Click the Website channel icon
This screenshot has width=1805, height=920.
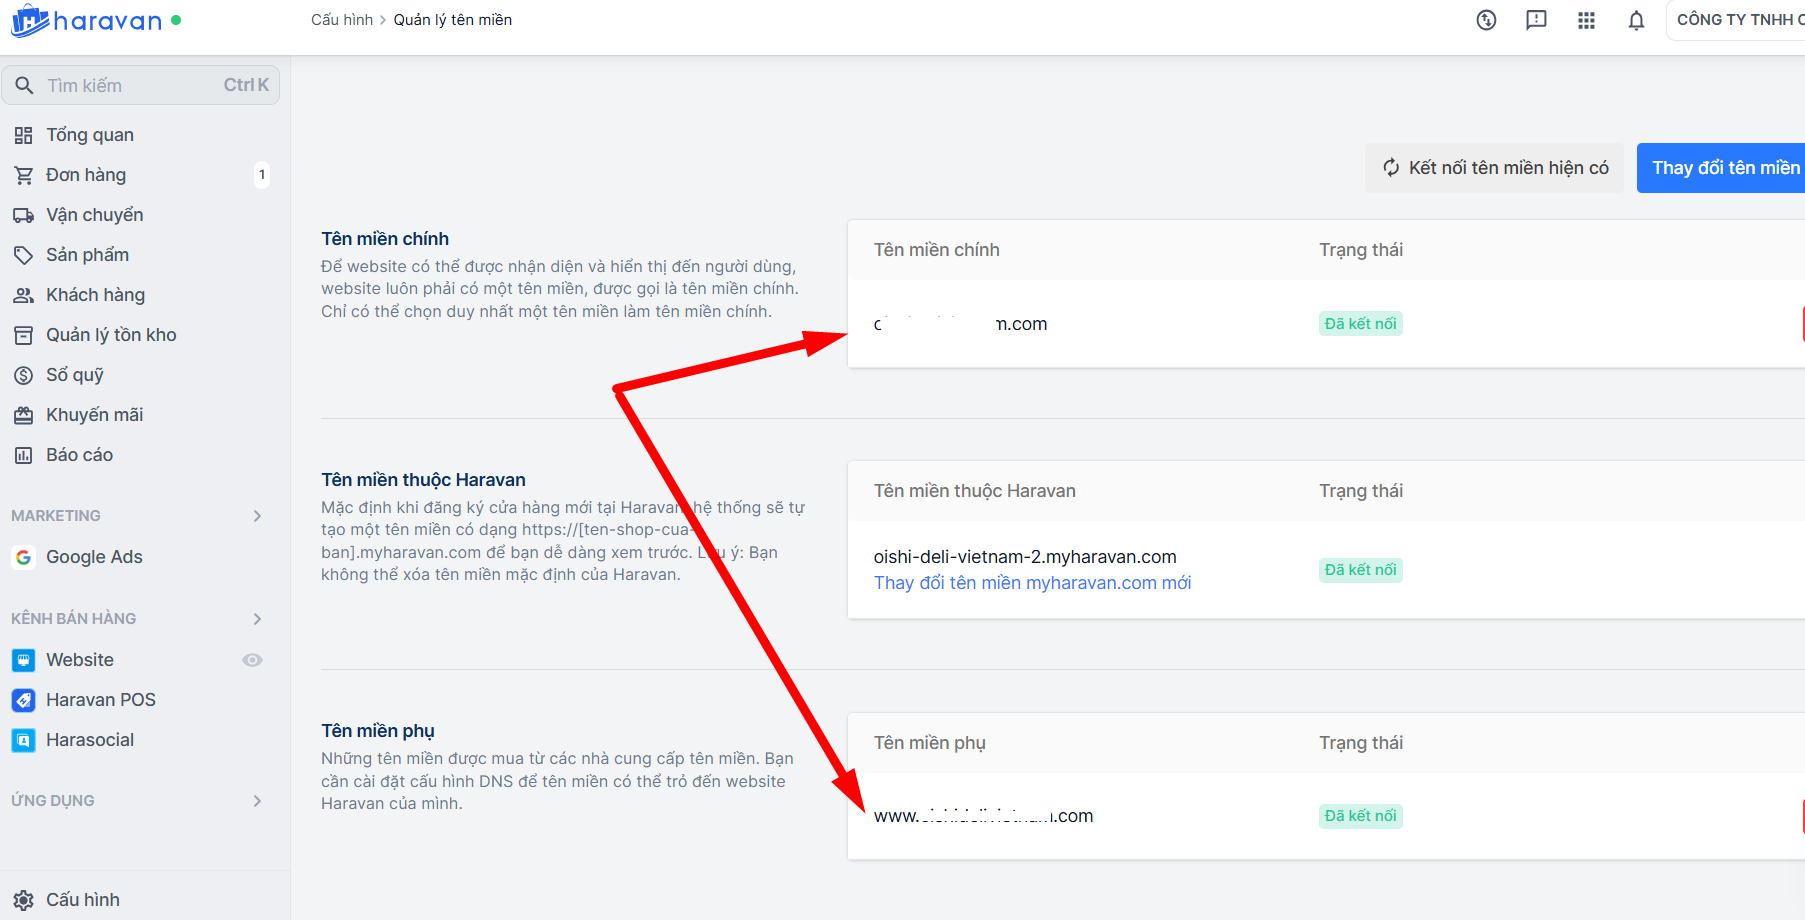pyautogui.click(x=23, y=660)
